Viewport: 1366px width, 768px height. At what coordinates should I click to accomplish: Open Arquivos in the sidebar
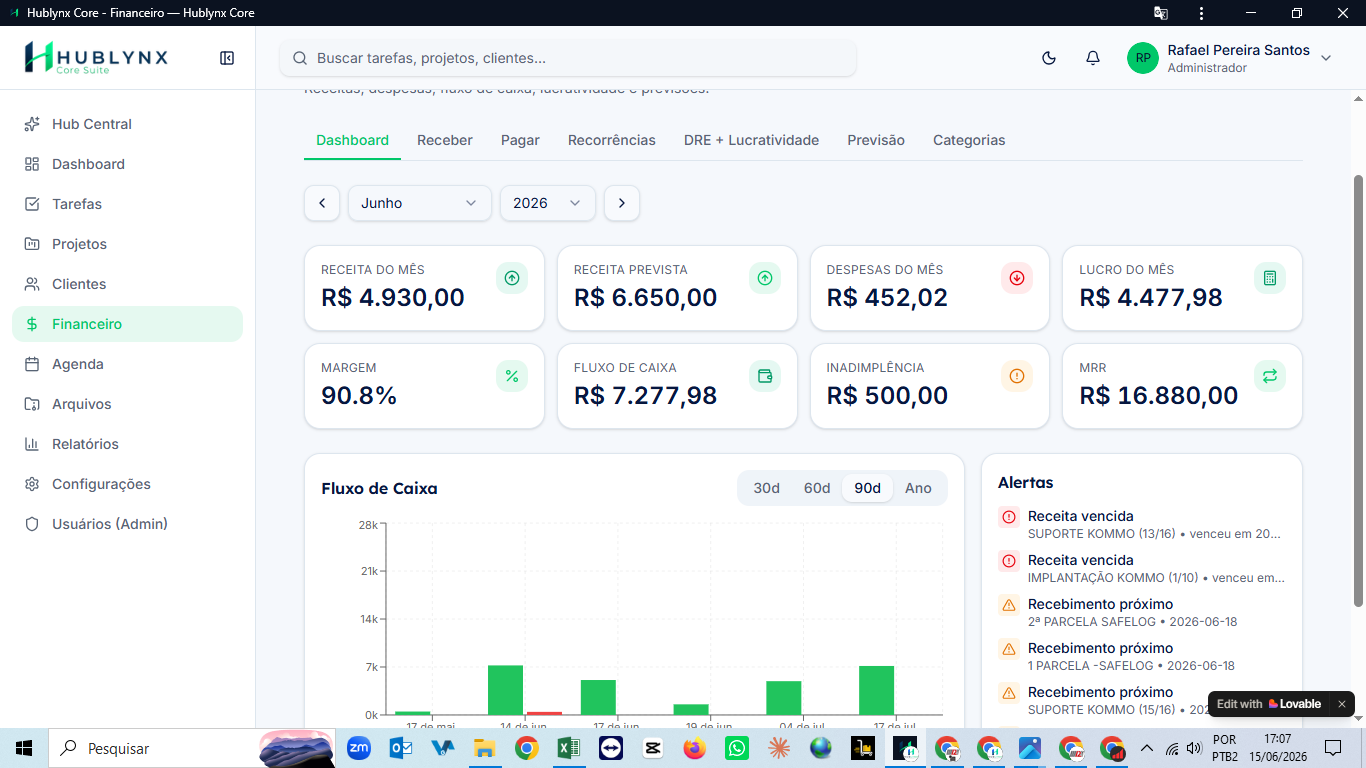[x=127, y=404]
